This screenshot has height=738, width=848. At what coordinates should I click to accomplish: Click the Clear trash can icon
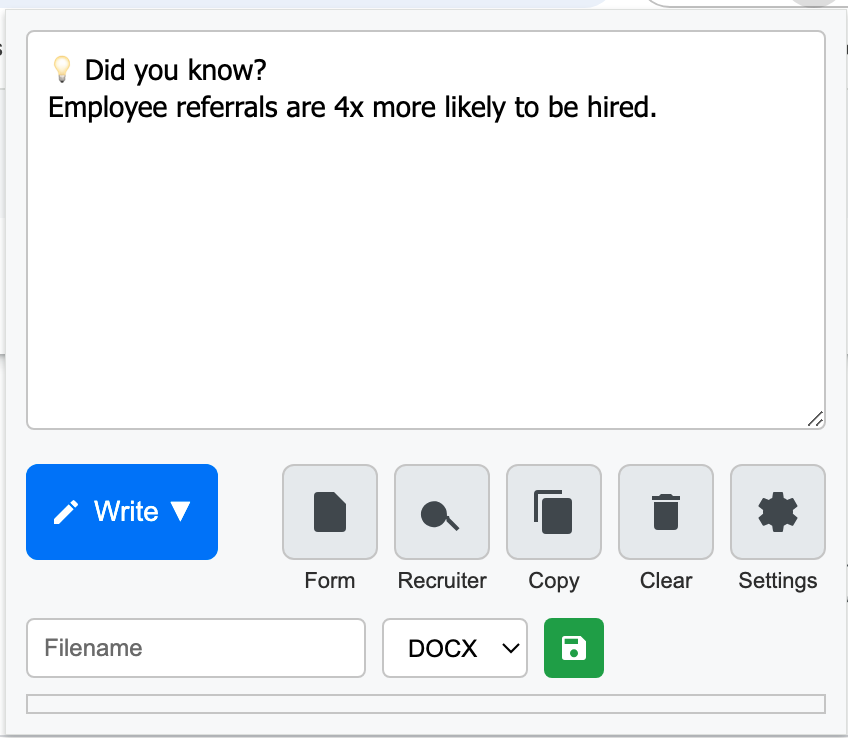click(x=665, y=512)
